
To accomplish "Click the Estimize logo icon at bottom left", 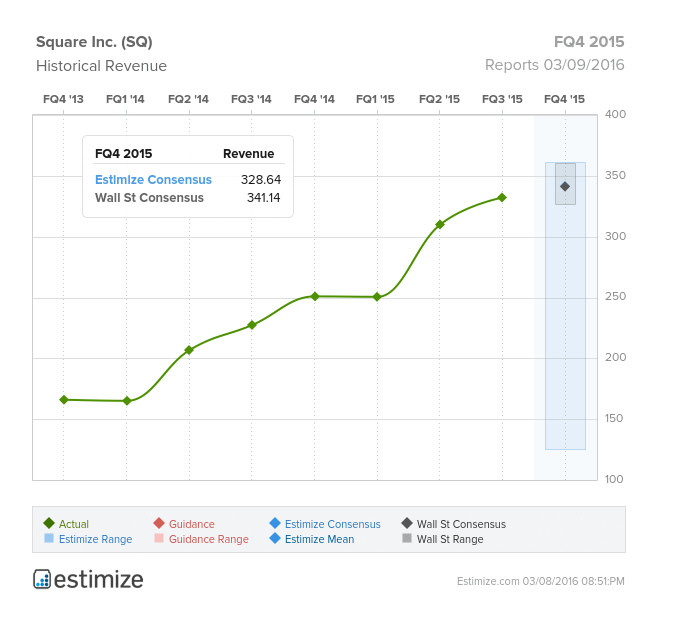I will pyautogui.click(x=42, y=579).
